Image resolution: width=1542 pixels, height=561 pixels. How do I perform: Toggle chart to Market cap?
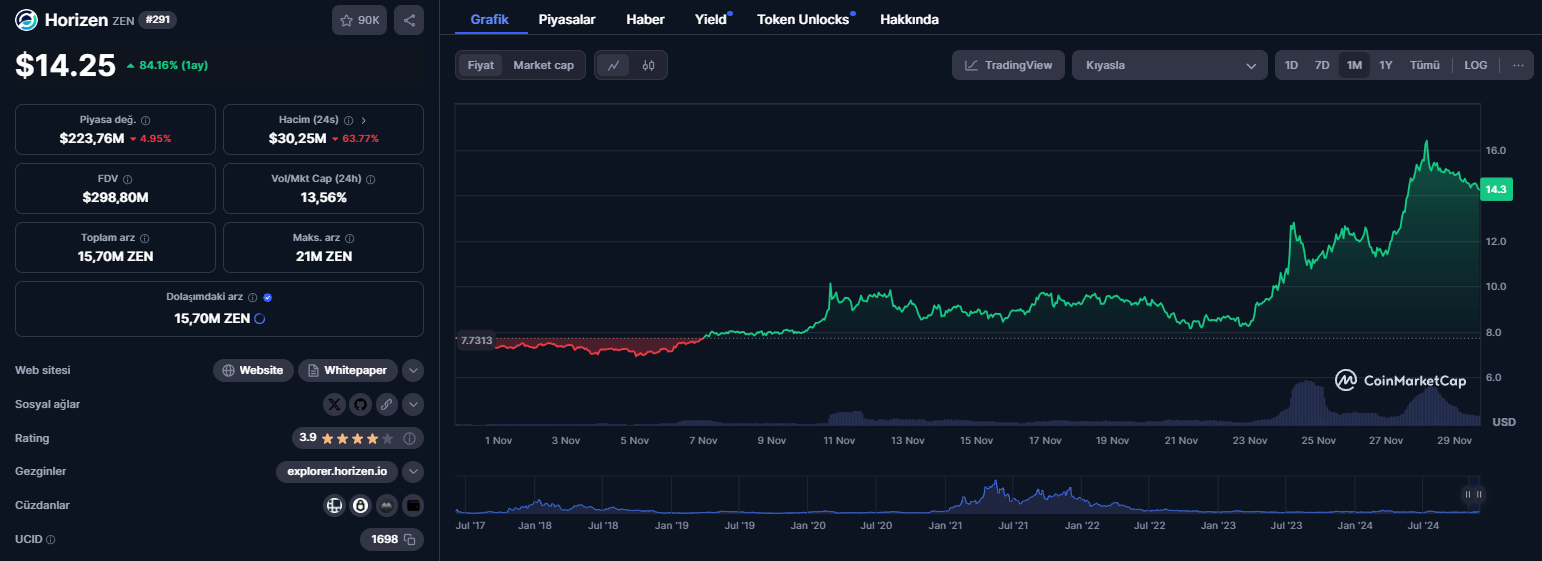543,65
